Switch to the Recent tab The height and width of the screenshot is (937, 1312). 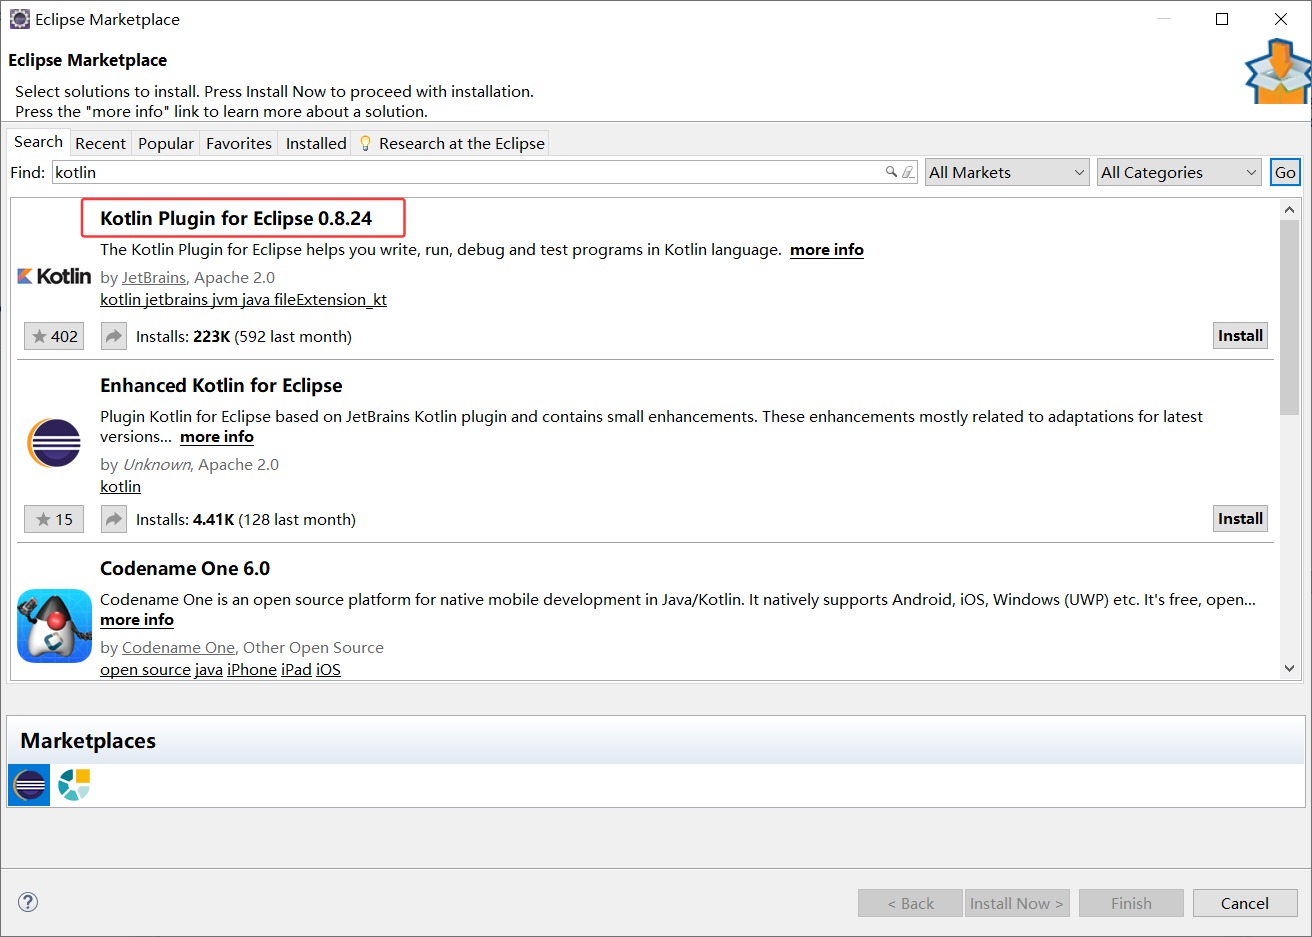point(100,143)
